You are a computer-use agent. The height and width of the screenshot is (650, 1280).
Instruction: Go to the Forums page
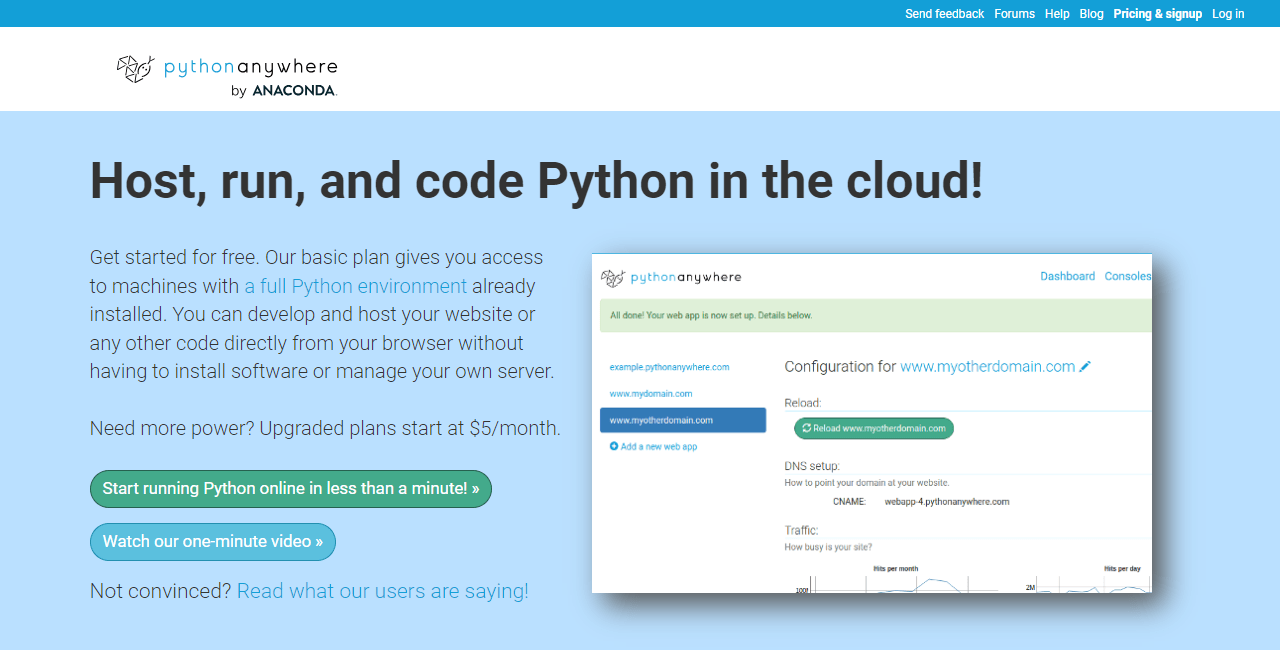(x=1014, y=14)
